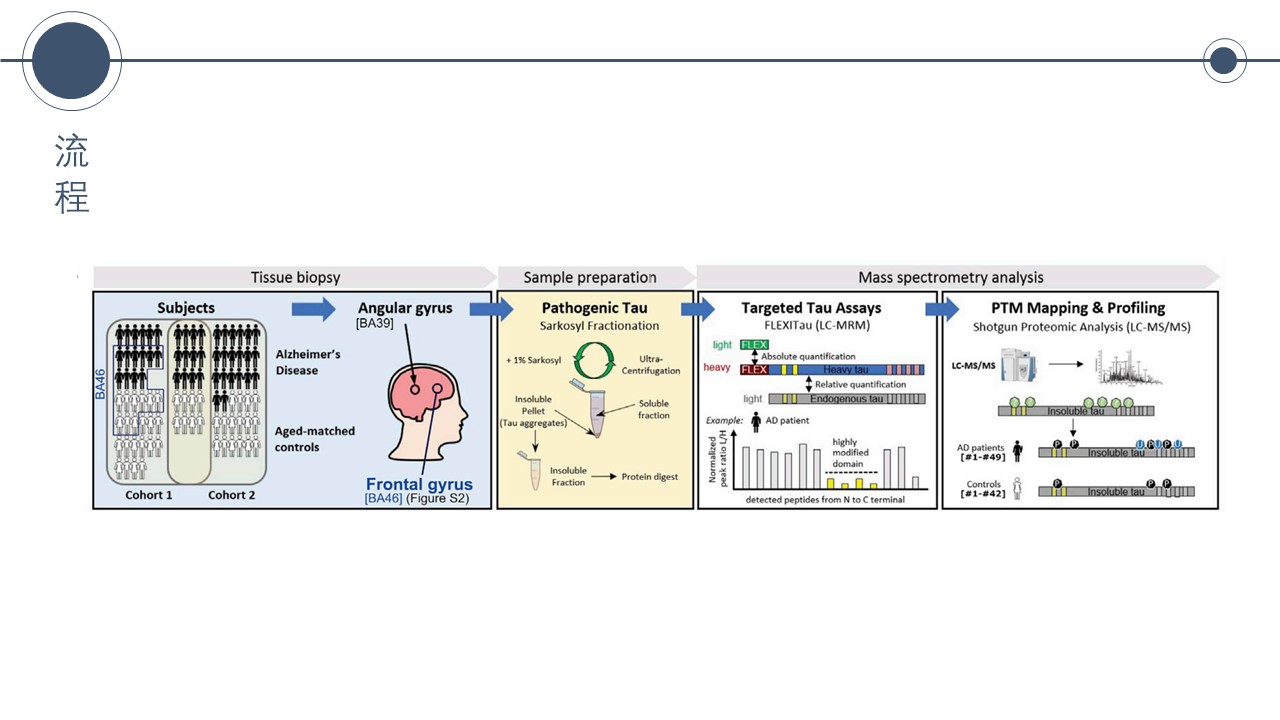Click the FLEXITau (LC-MRM) subtitle

pyautogui.click(x=818, y=326)
